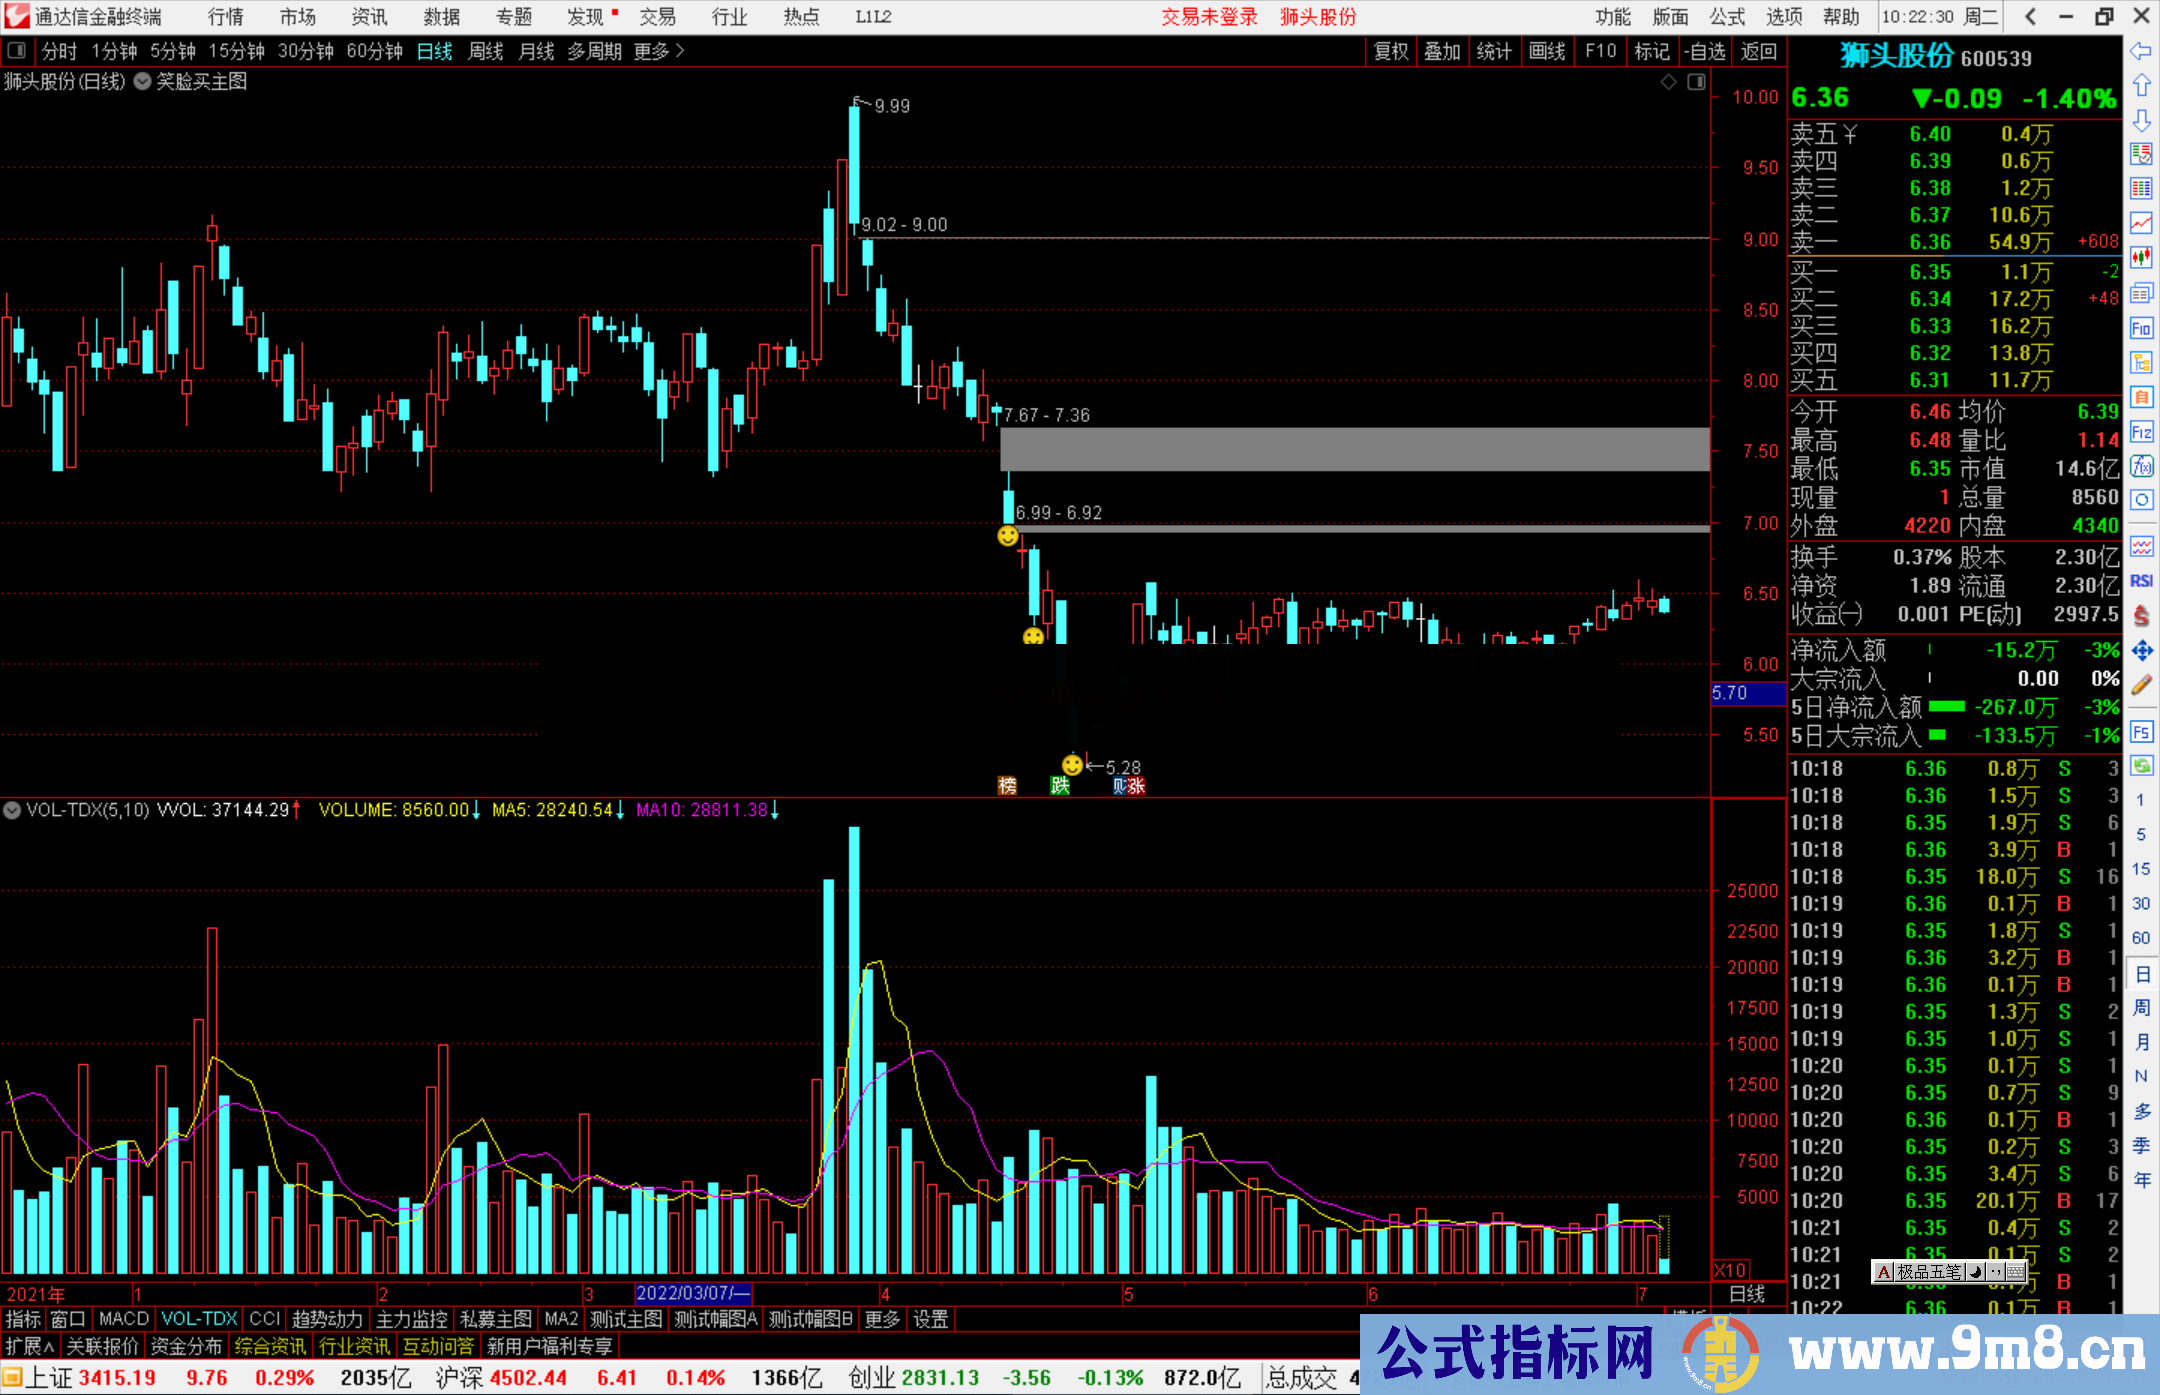Click 交易未登录 login link
The width and height of the screenshot is (2160, 1395).
(x=1209, y=17)
